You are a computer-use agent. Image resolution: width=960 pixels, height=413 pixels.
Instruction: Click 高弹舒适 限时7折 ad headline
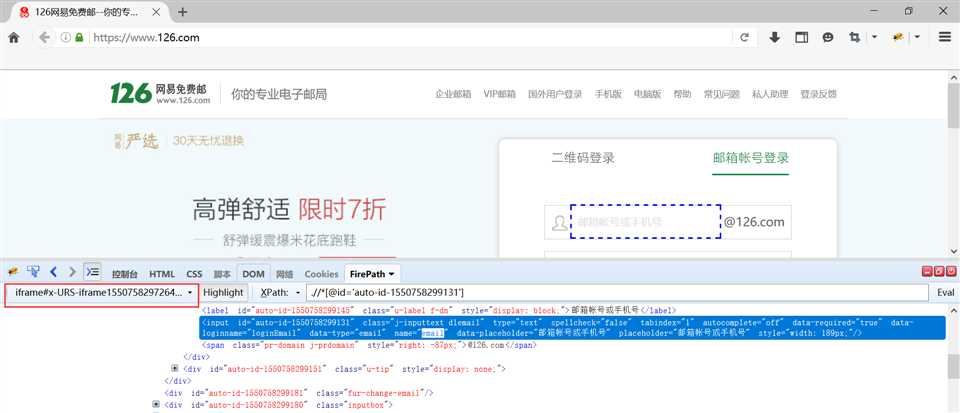point(289,210)
